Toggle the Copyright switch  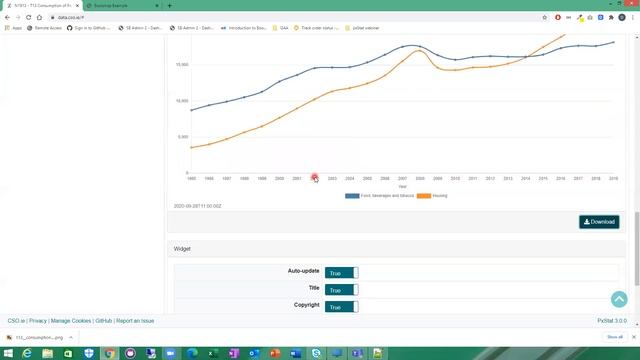pos(342,307)
